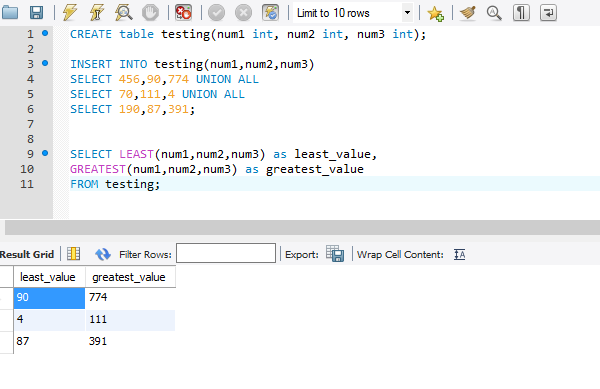Click horizontal scrollbar below the editor

pos(302,228)
